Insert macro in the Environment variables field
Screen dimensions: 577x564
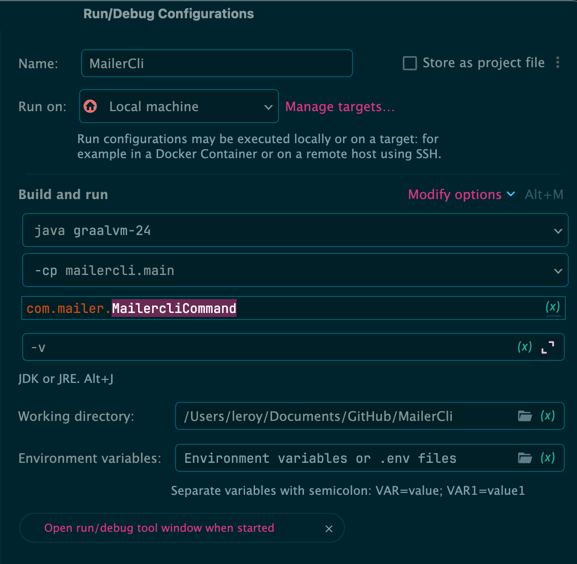coord(548,458)
